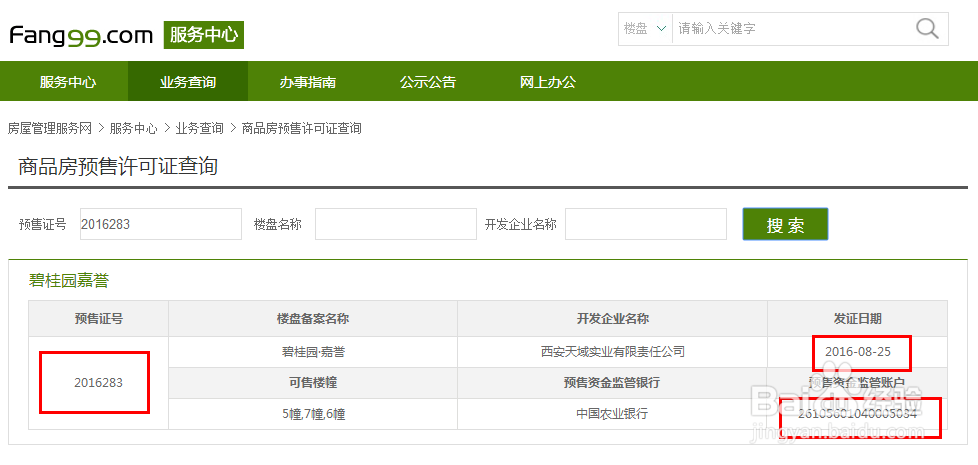Viewport: 978px width, 465px height.
Task: Click the green 服务中心 badge
Action: coord(203,35)
